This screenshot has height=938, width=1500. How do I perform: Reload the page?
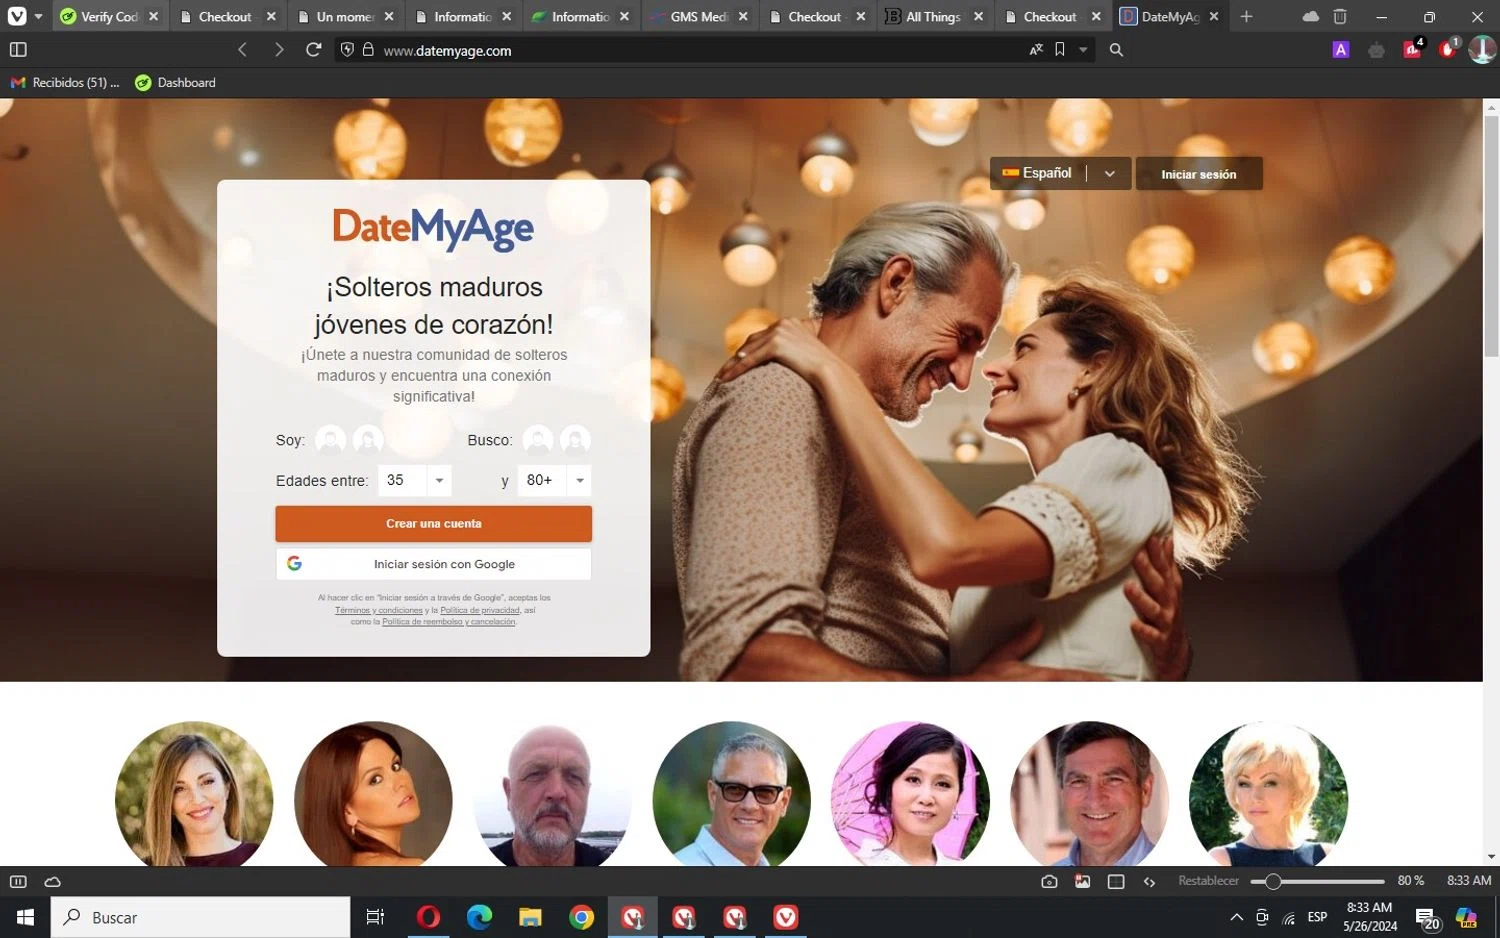[x=313, y=49]
